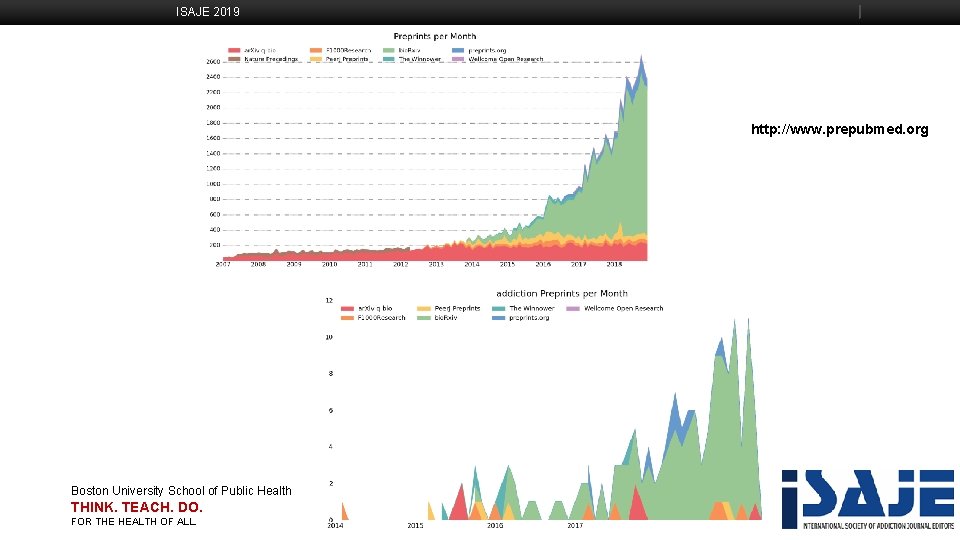Click the 12 y-axis label on addiction chart
Image resolution: width=960 pixels, height=540 pixels.
(x=329, y=300)
